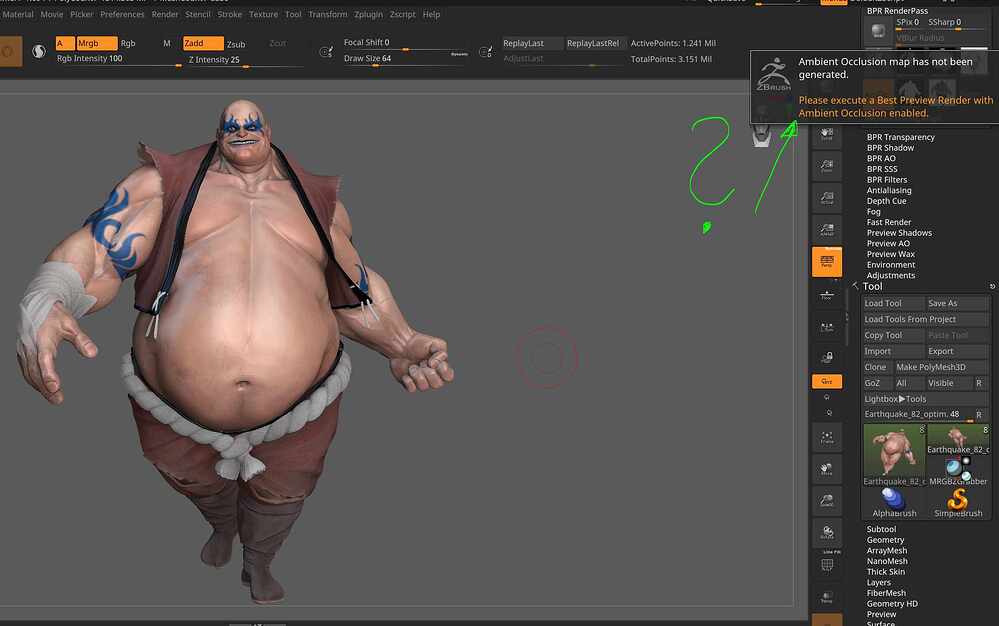Screen dimensions: 999x626
Task: Enable the Zsub button
Action: pyautogui.click(x=236, y=44)
